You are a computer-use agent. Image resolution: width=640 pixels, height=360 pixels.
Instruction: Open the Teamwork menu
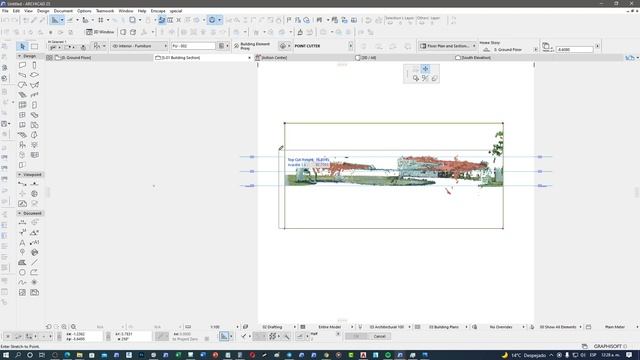click(105, 11)
